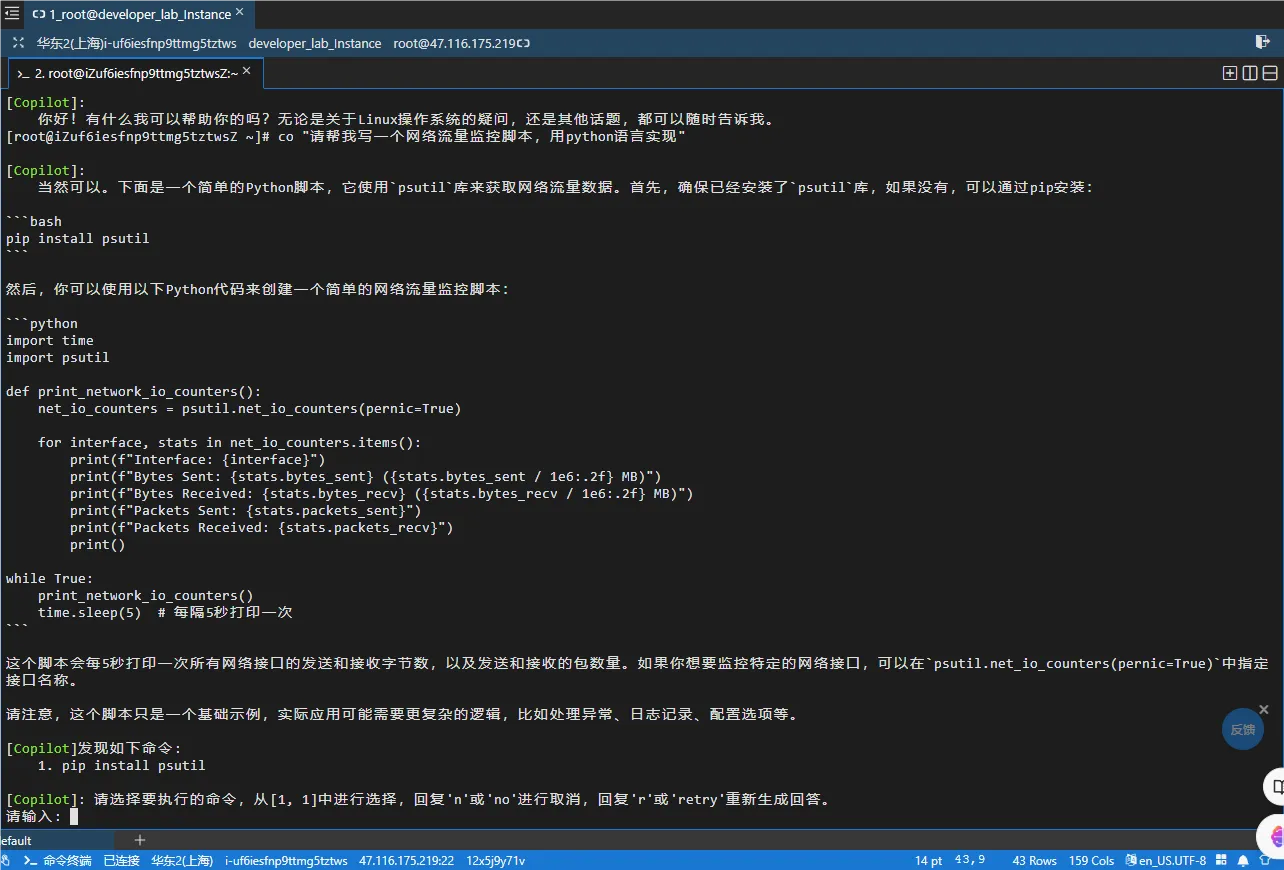
Task: Select terminal tab 2. root@iZuf6iesfnp9ttmg5tztwsZ
Action: (x=137, y=73)
